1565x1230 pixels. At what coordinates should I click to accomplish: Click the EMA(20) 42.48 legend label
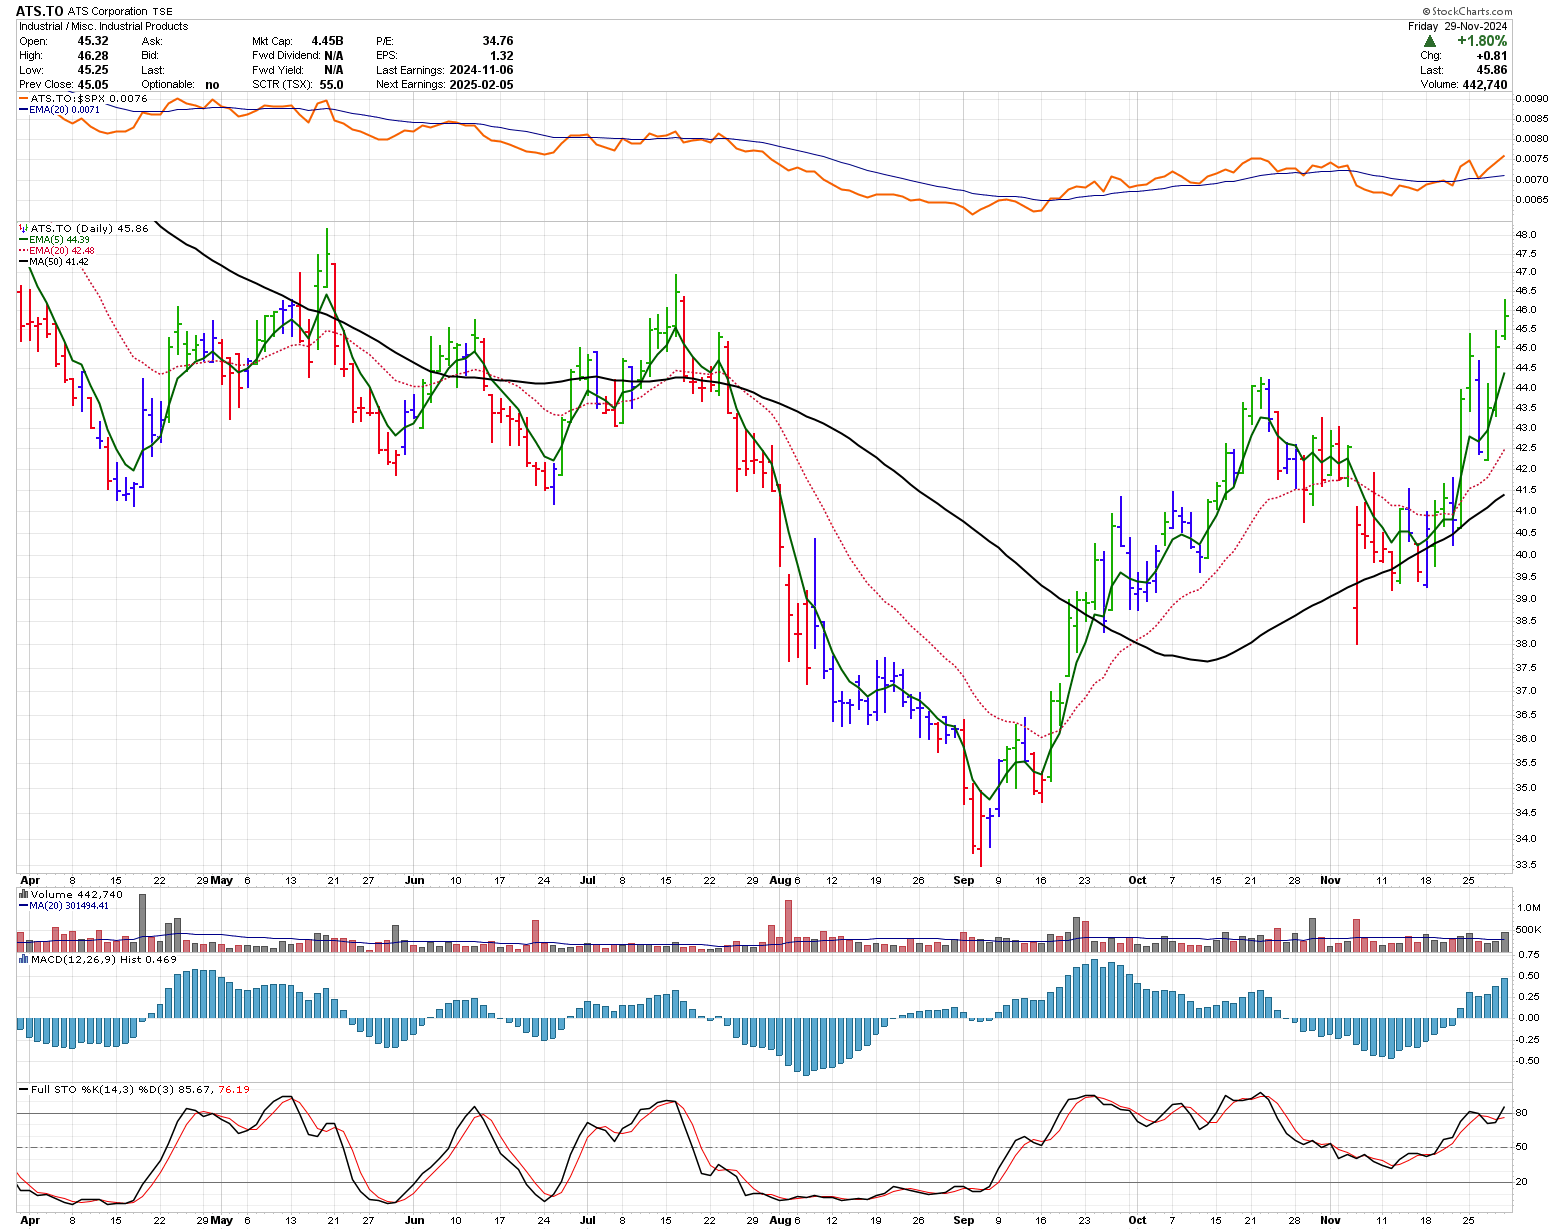(61, 251)
